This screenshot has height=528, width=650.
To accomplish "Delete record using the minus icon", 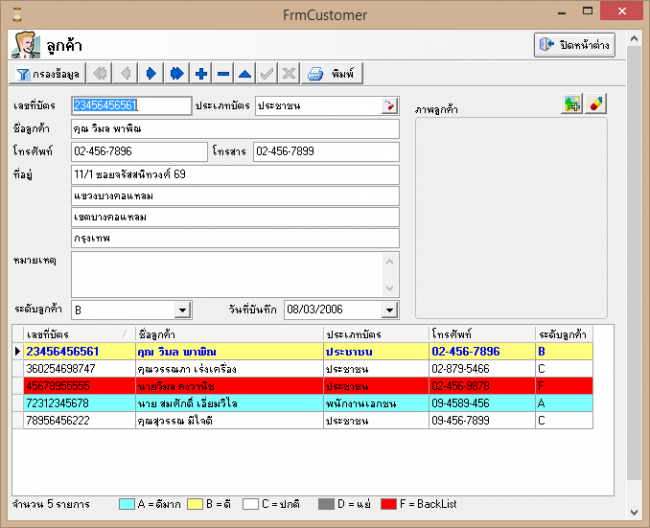I will (x=223, y=73).
